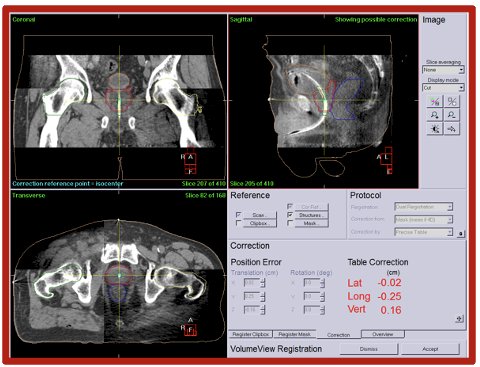Screen dimensions: 480x367
Task: Click the 'Slice 207 of 410' label
Action: click(x=203, y=184)
